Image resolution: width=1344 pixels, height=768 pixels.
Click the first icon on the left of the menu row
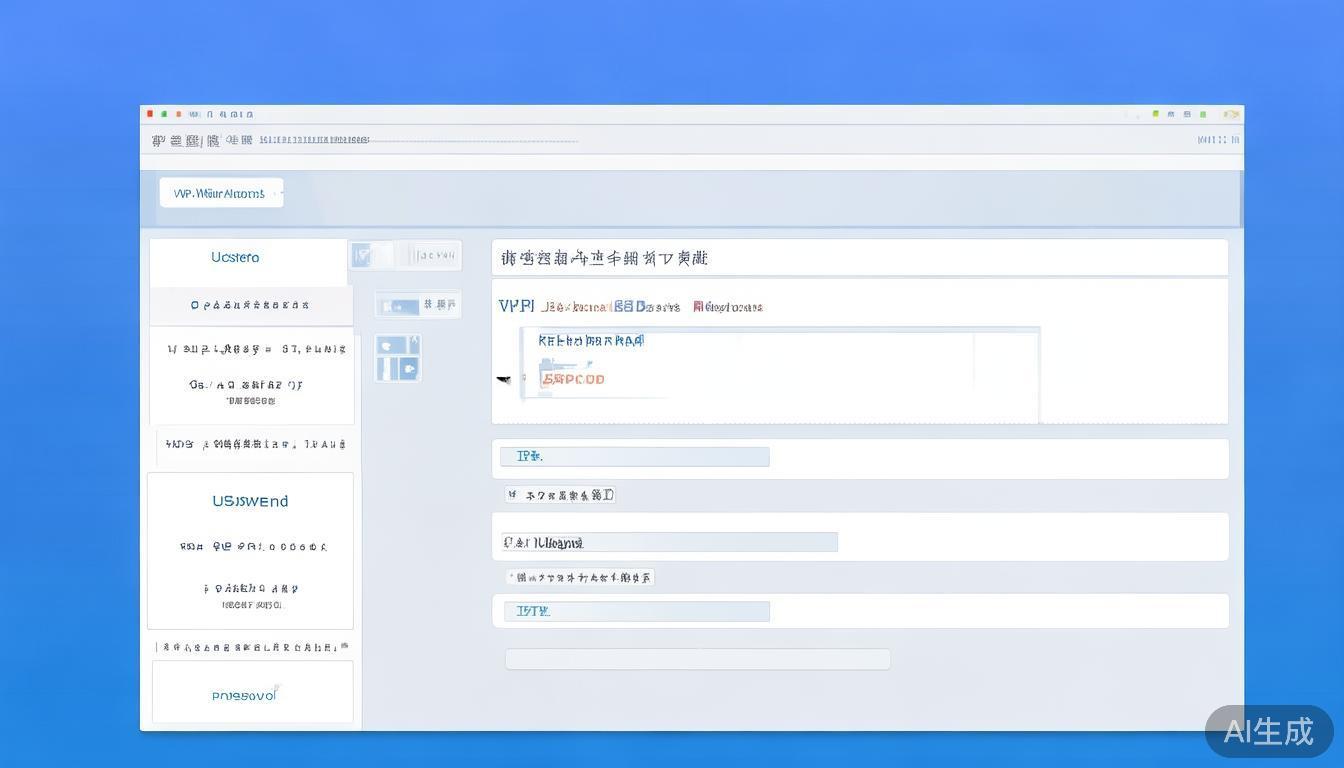(x=158, y=141)
